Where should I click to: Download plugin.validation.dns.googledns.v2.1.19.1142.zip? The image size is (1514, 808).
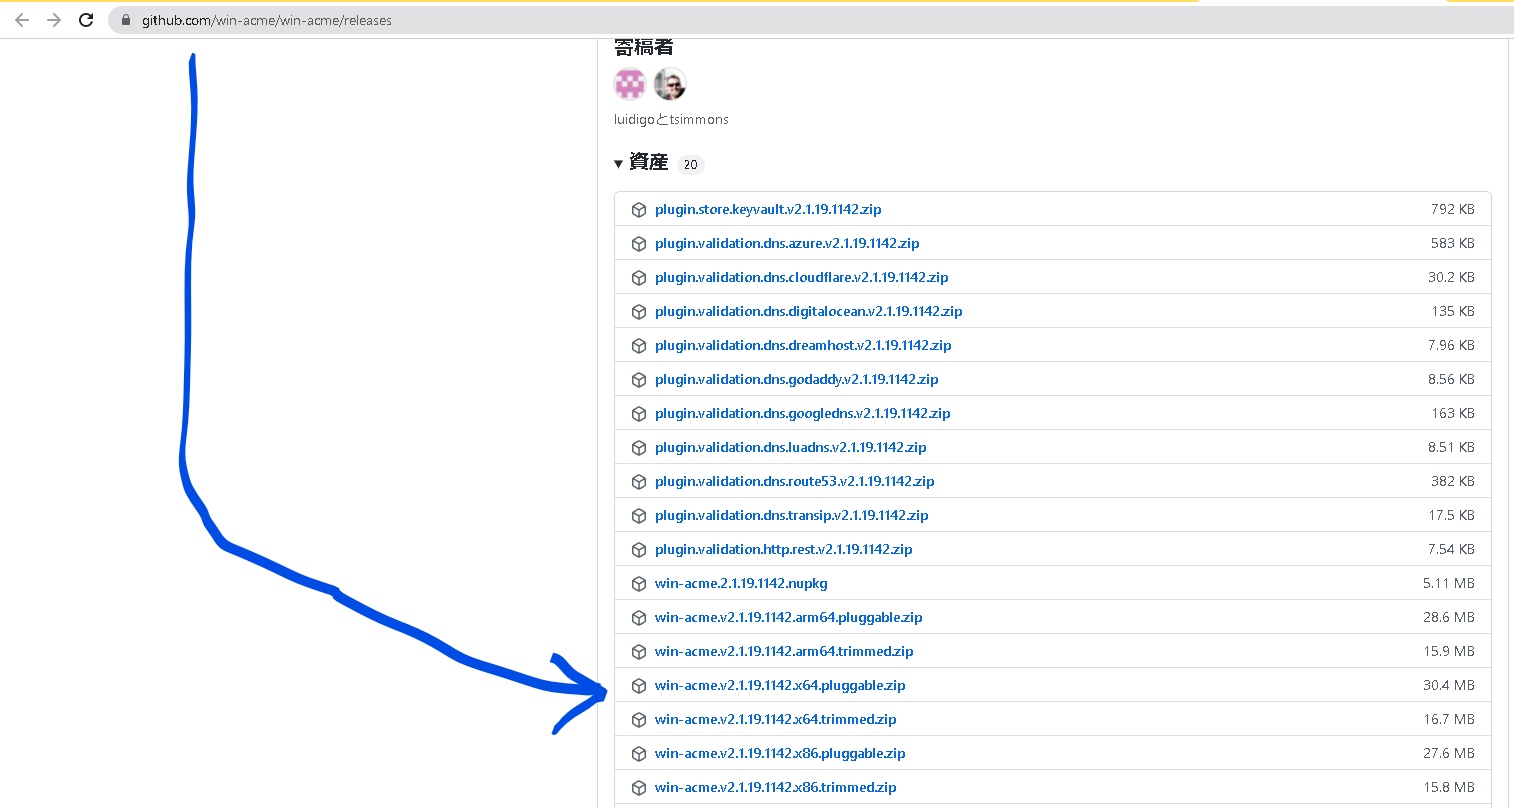pyautogui.click(x=803, y=413)
